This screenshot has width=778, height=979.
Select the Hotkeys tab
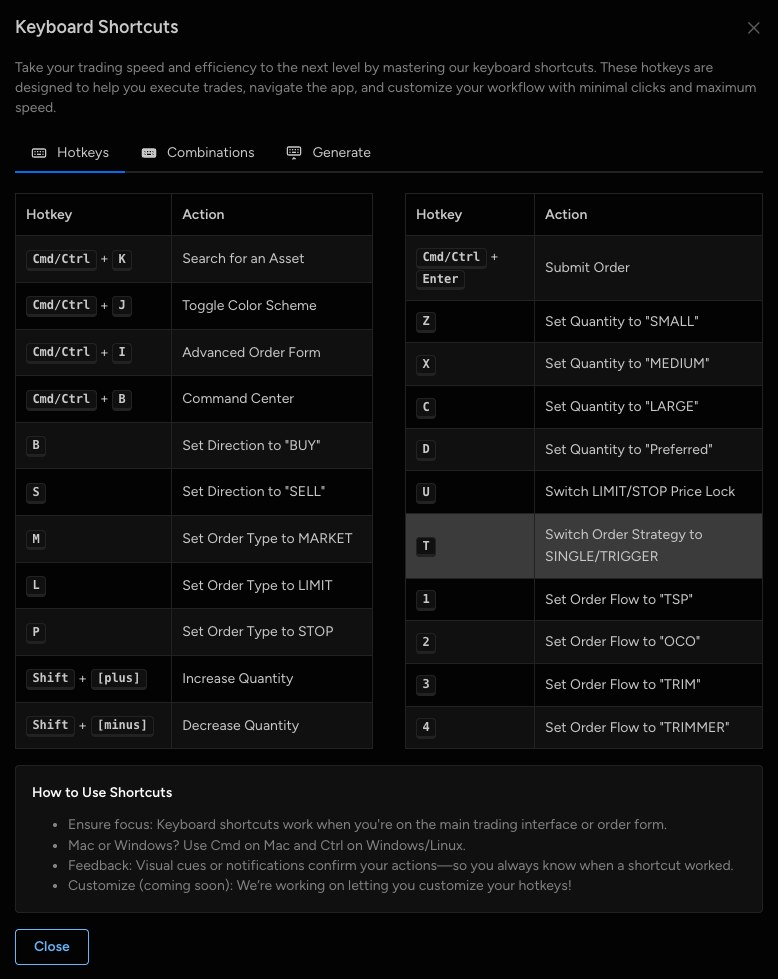coord(82,153)
